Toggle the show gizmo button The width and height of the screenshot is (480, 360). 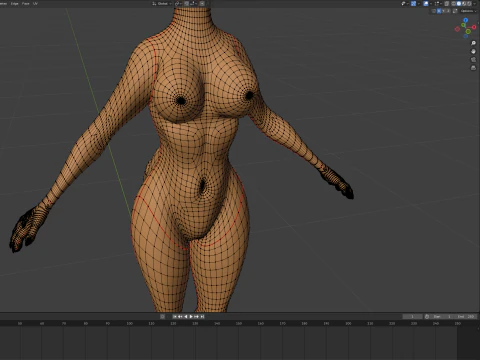click(413, 4)
